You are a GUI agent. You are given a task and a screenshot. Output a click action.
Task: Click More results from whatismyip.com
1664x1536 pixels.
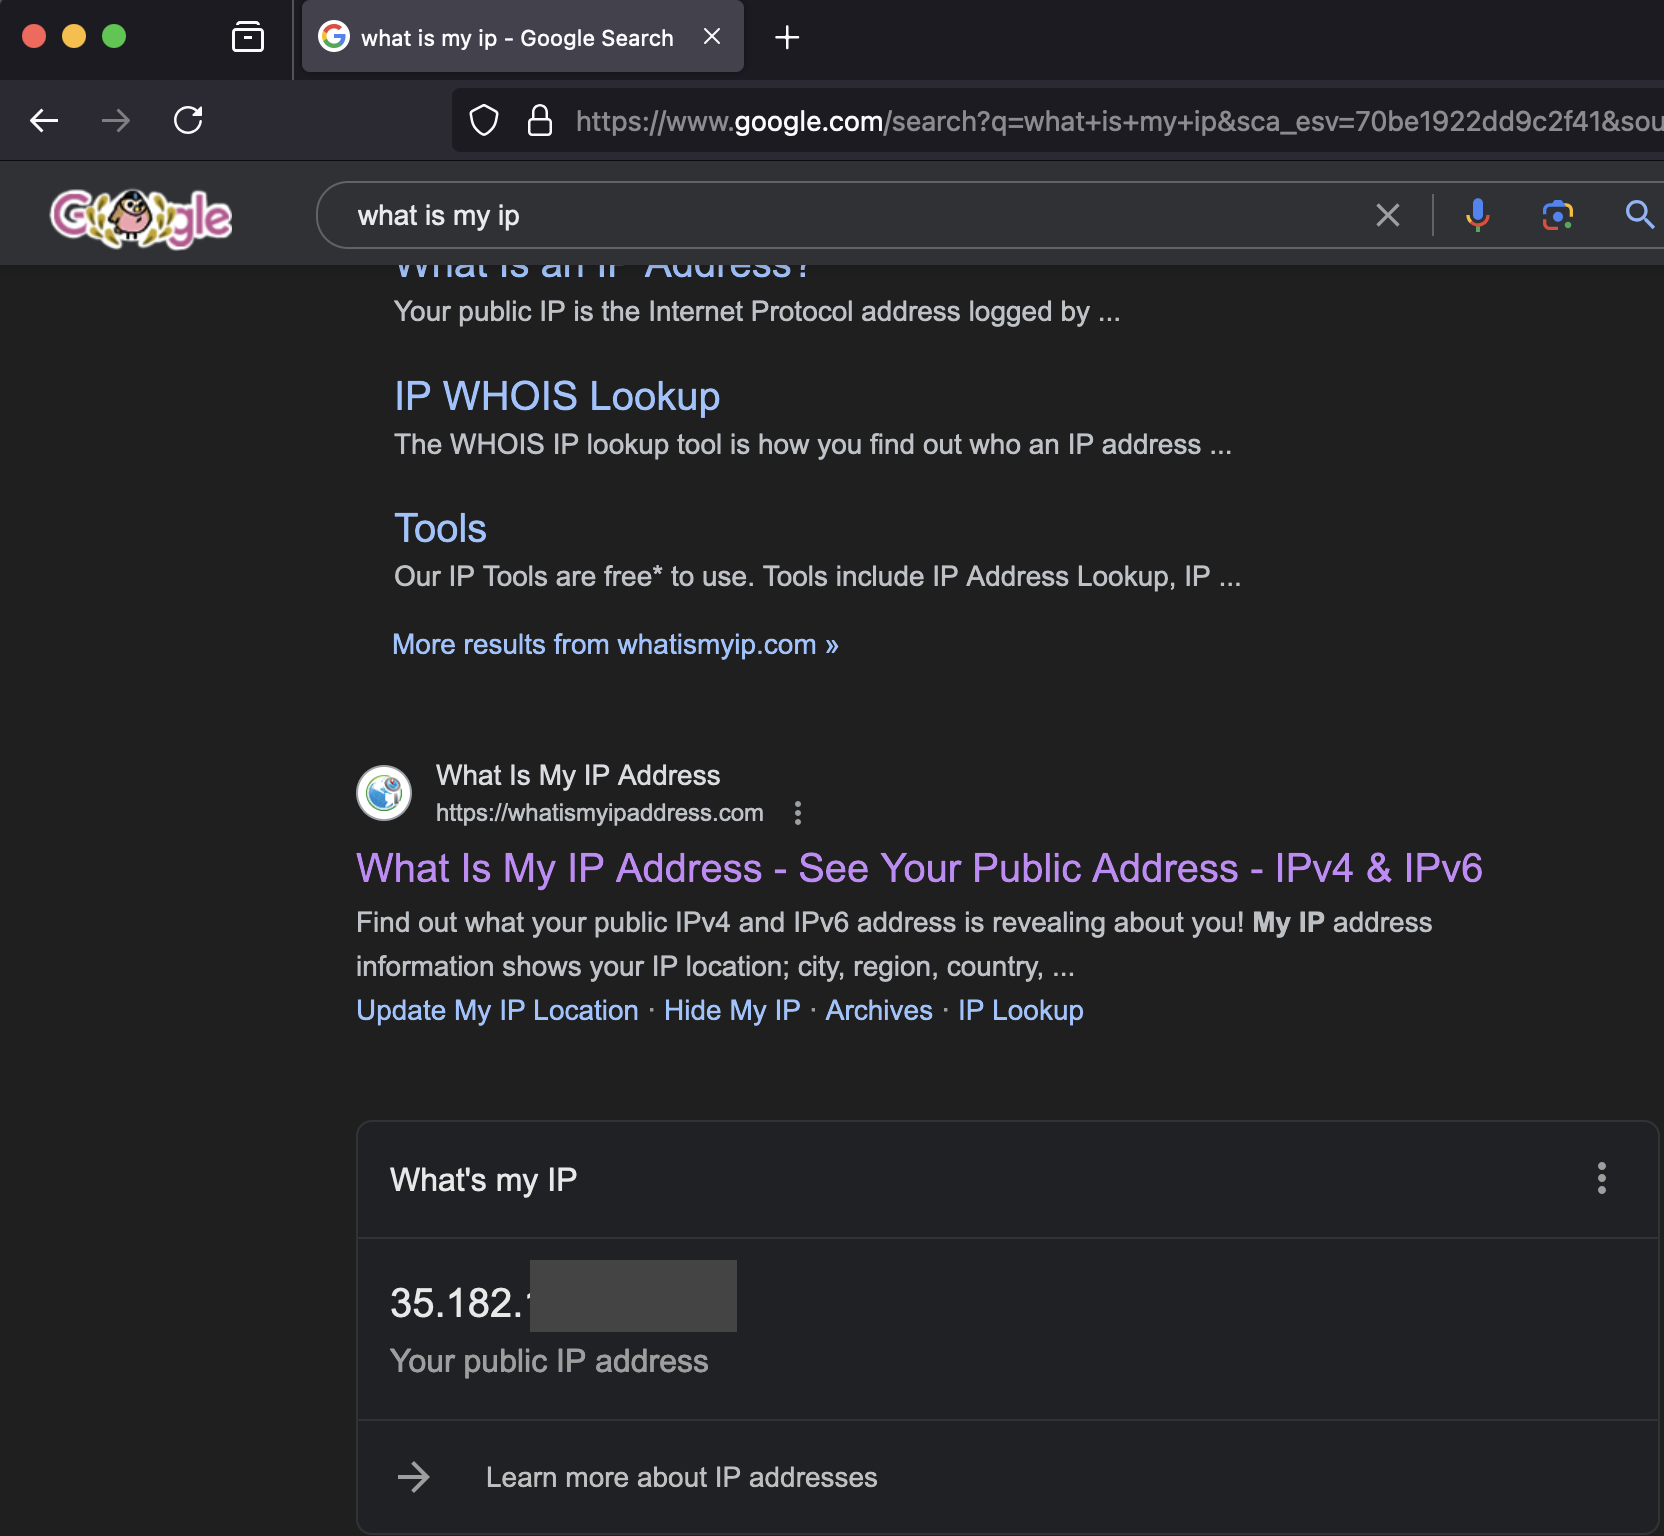coord(615,645)
